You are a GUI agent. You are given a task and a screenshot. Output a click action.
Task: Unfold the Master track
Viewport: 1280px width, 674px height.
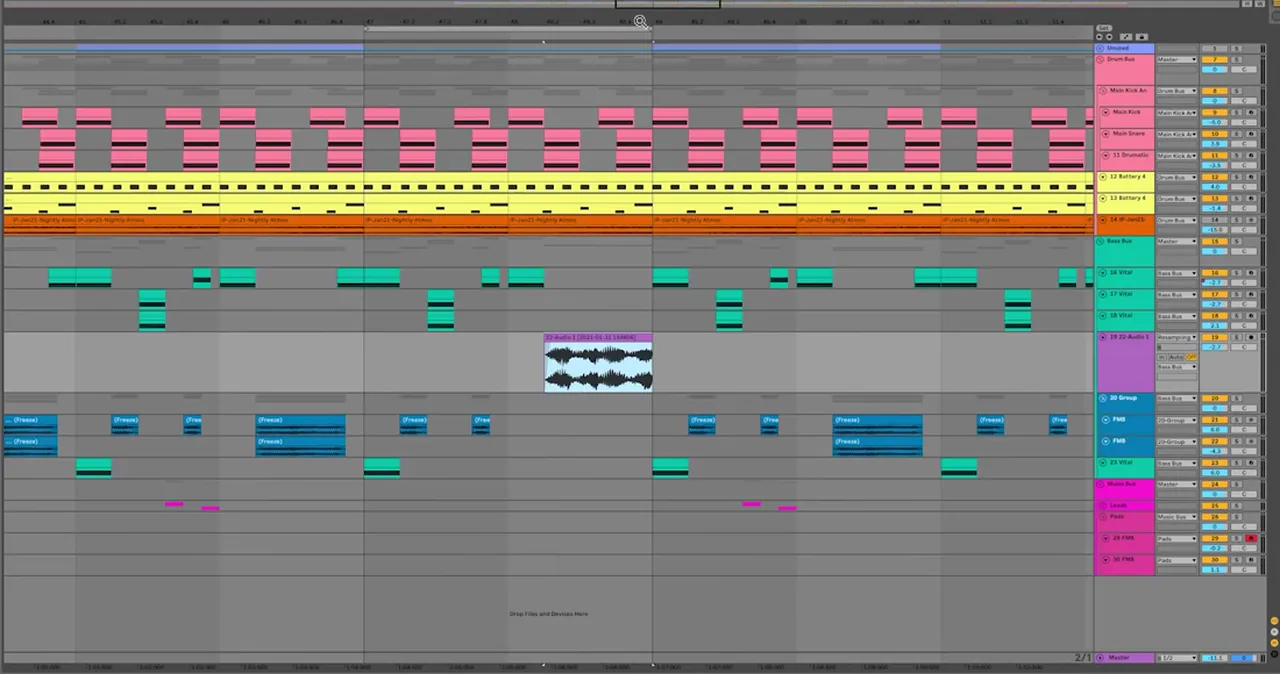(1100, 657)
